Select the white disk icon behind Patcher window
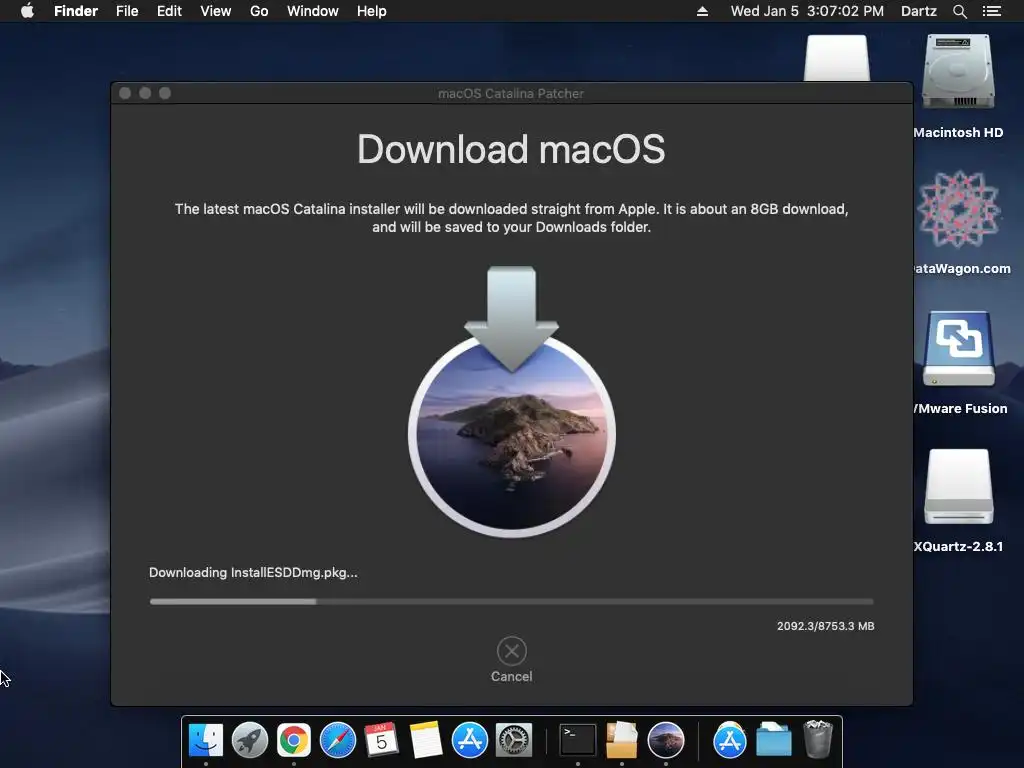Screen dimensions: 1024x768 tap(837, 58)
